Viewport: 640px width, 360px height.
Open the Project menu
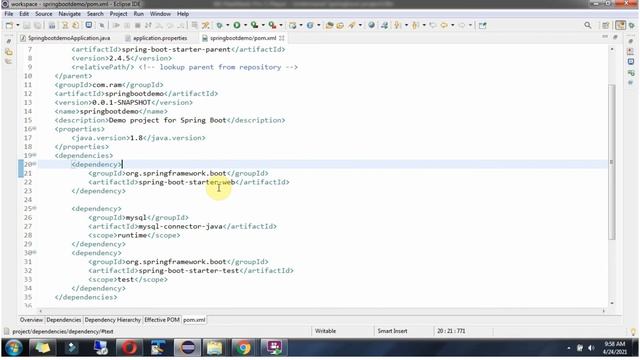tap(118, 14)
